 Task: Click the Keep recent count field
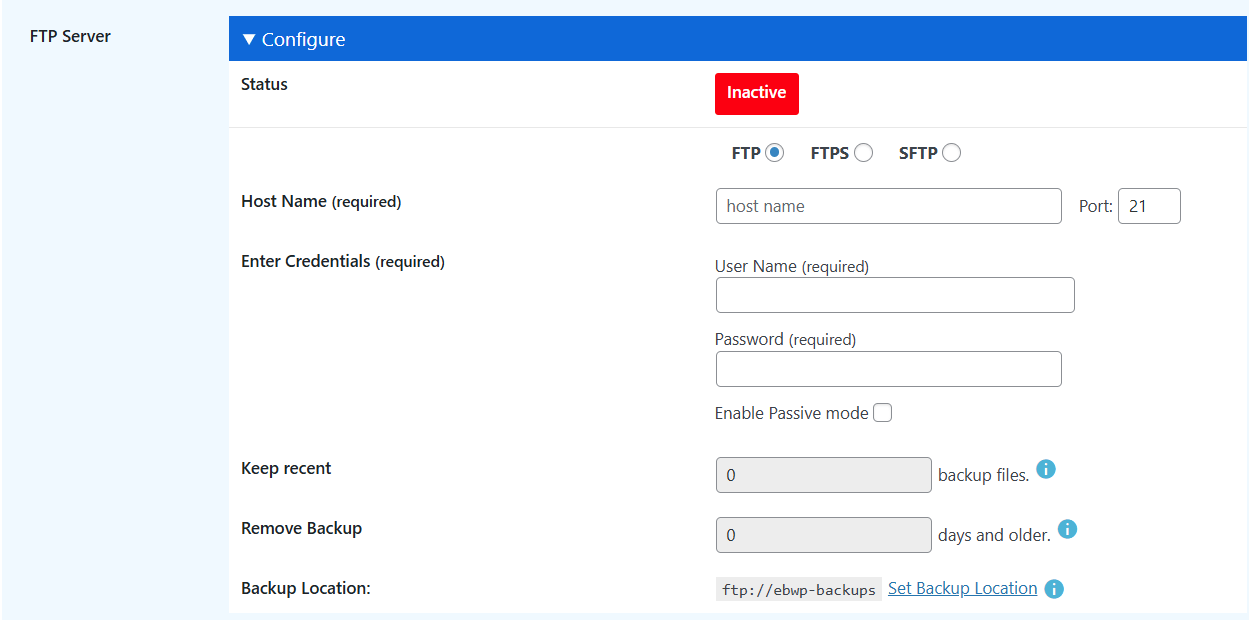click(x=823, y=475)
